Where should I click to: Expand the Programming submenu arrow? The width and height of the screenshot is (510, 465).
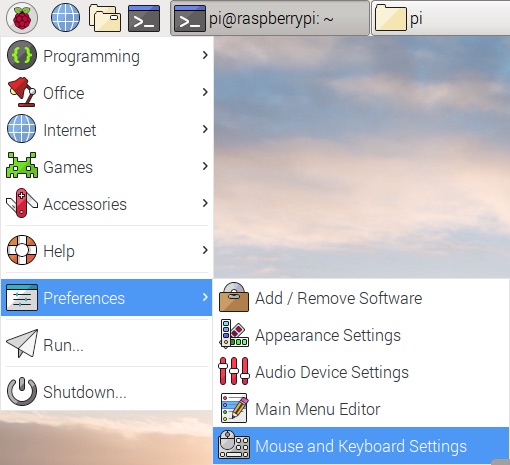click(205, 55)
